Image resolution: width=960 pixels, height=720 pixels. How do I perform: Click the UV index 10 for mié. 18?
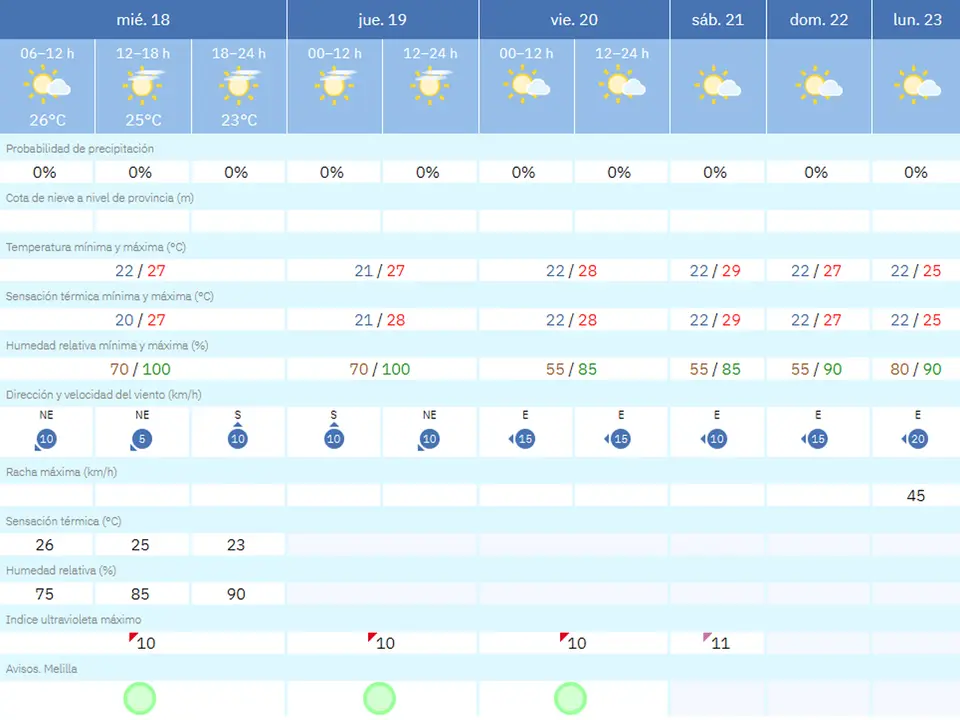[x=142, y=642]
